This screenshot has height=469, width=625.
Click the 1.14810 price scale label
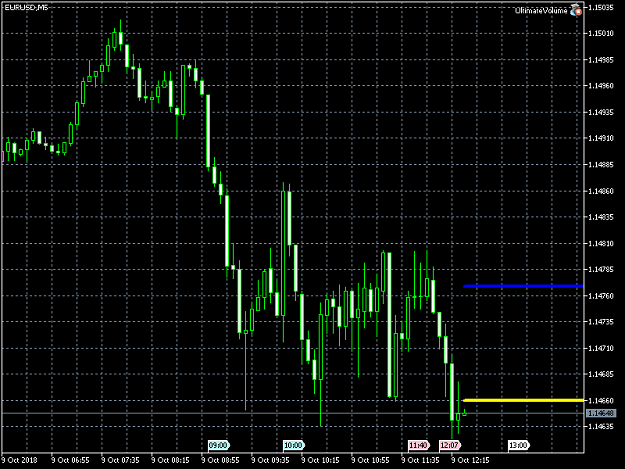(x=601, y=243)
